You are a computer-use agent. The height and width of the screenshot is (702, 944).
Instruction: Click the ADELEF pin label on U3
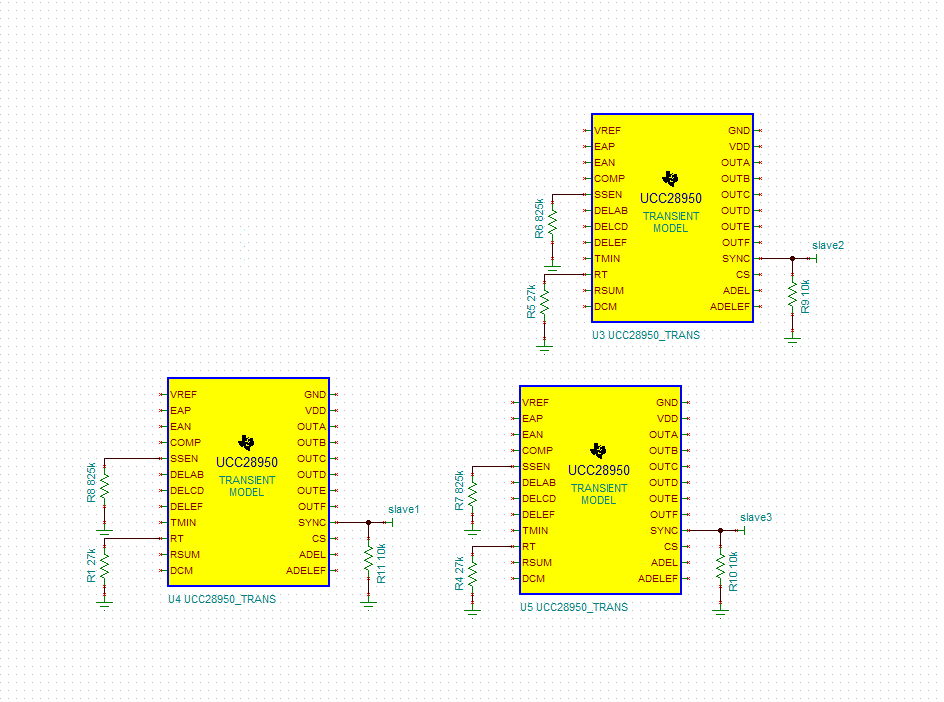(730, 306)
